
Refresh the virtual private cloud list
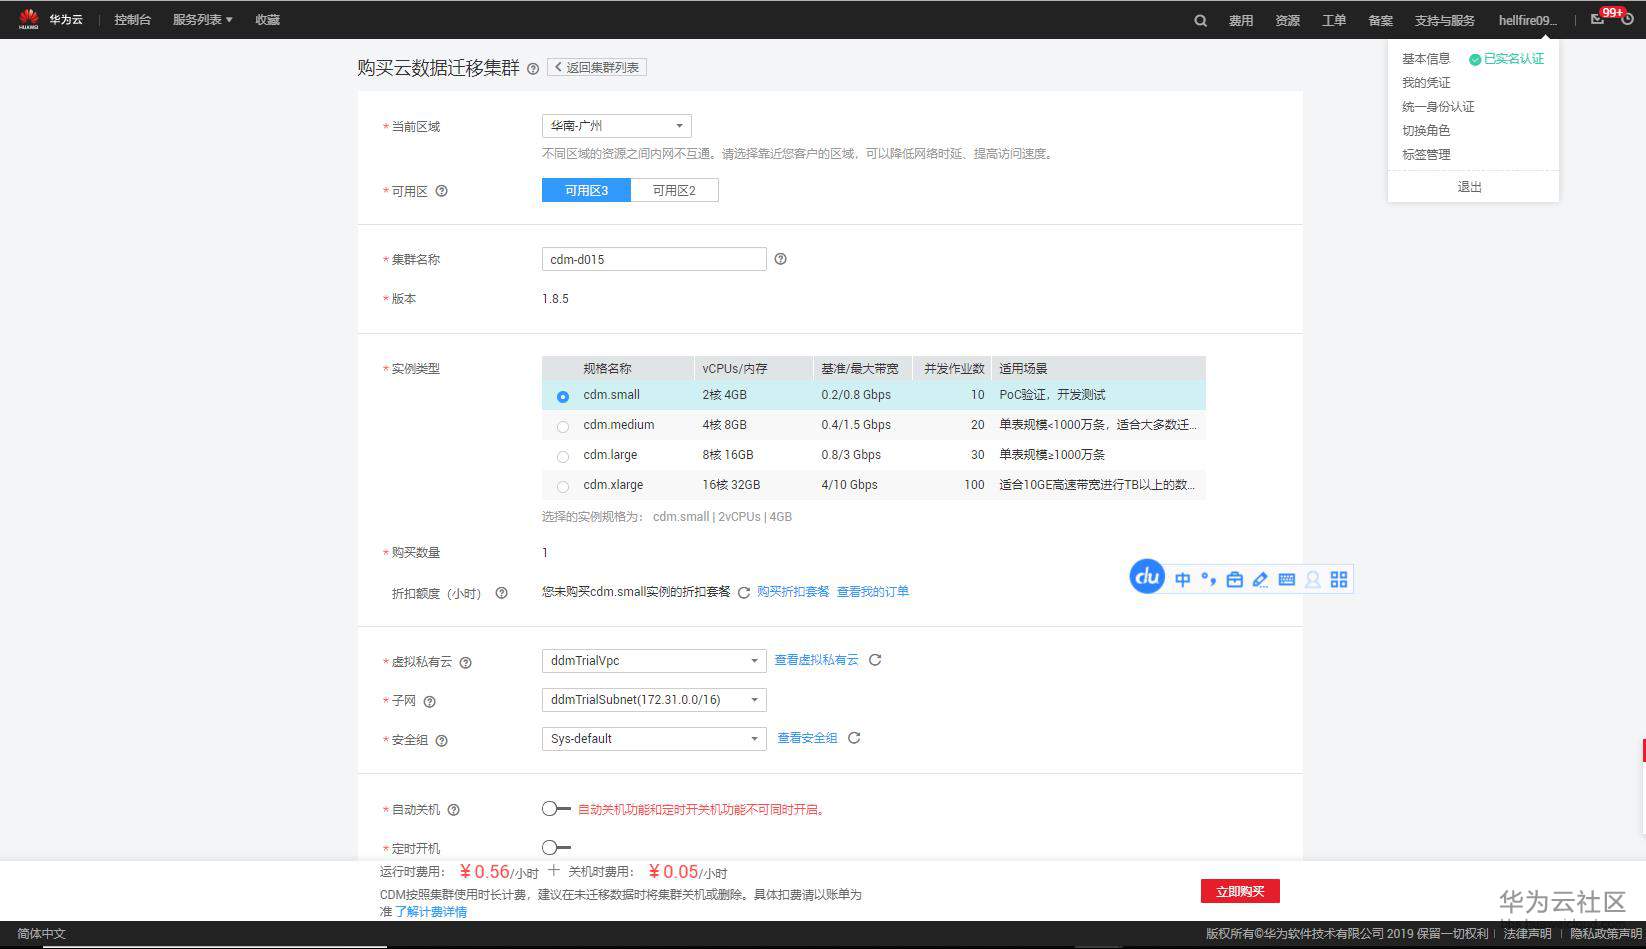(x=875, y=660)
